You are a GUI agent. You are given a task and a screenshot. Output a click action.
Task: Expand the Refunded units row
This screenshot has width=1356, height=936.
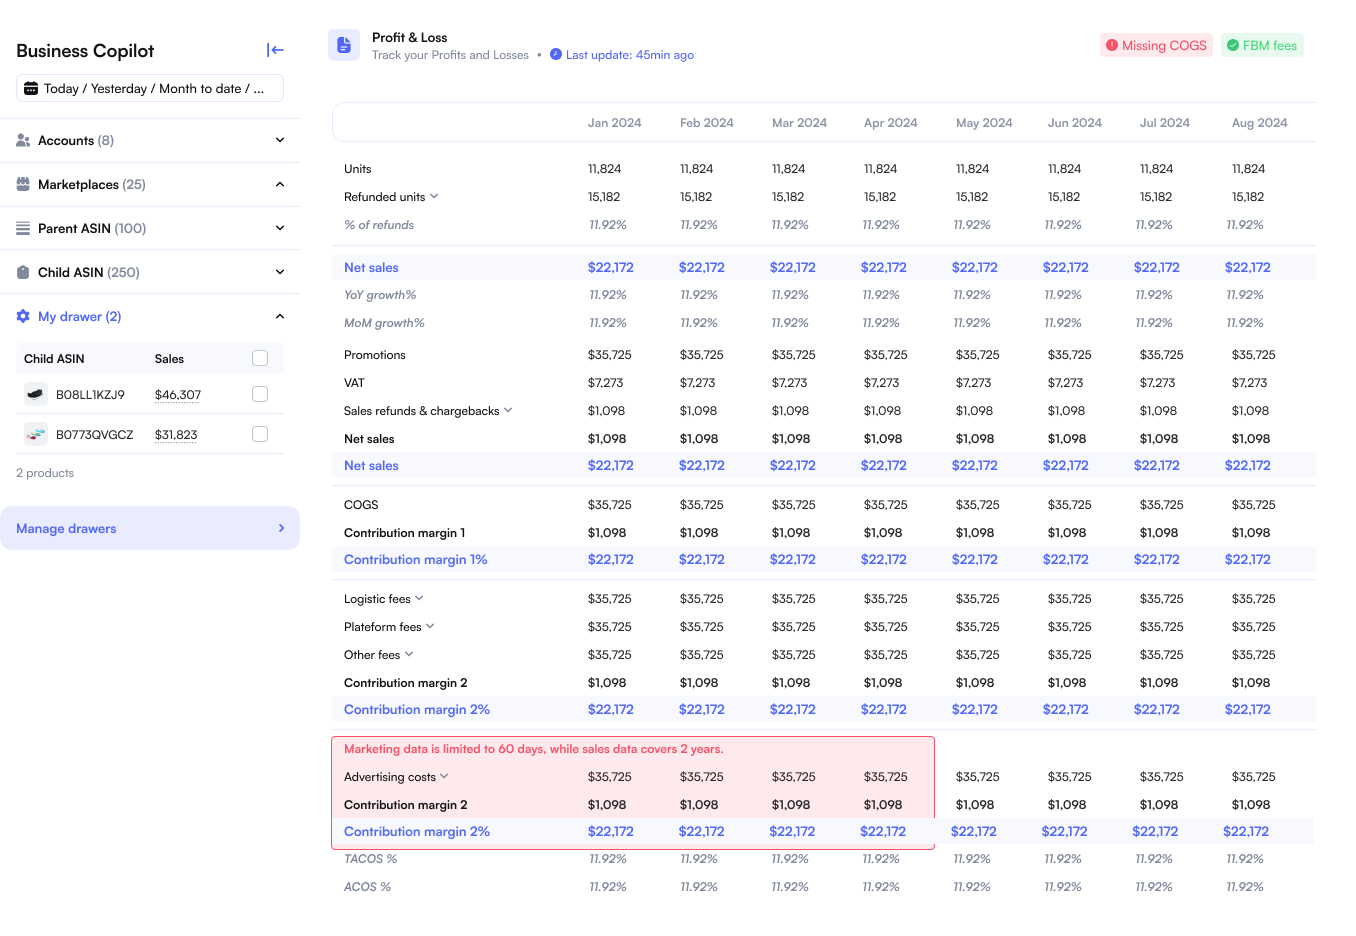pos(434,196)
